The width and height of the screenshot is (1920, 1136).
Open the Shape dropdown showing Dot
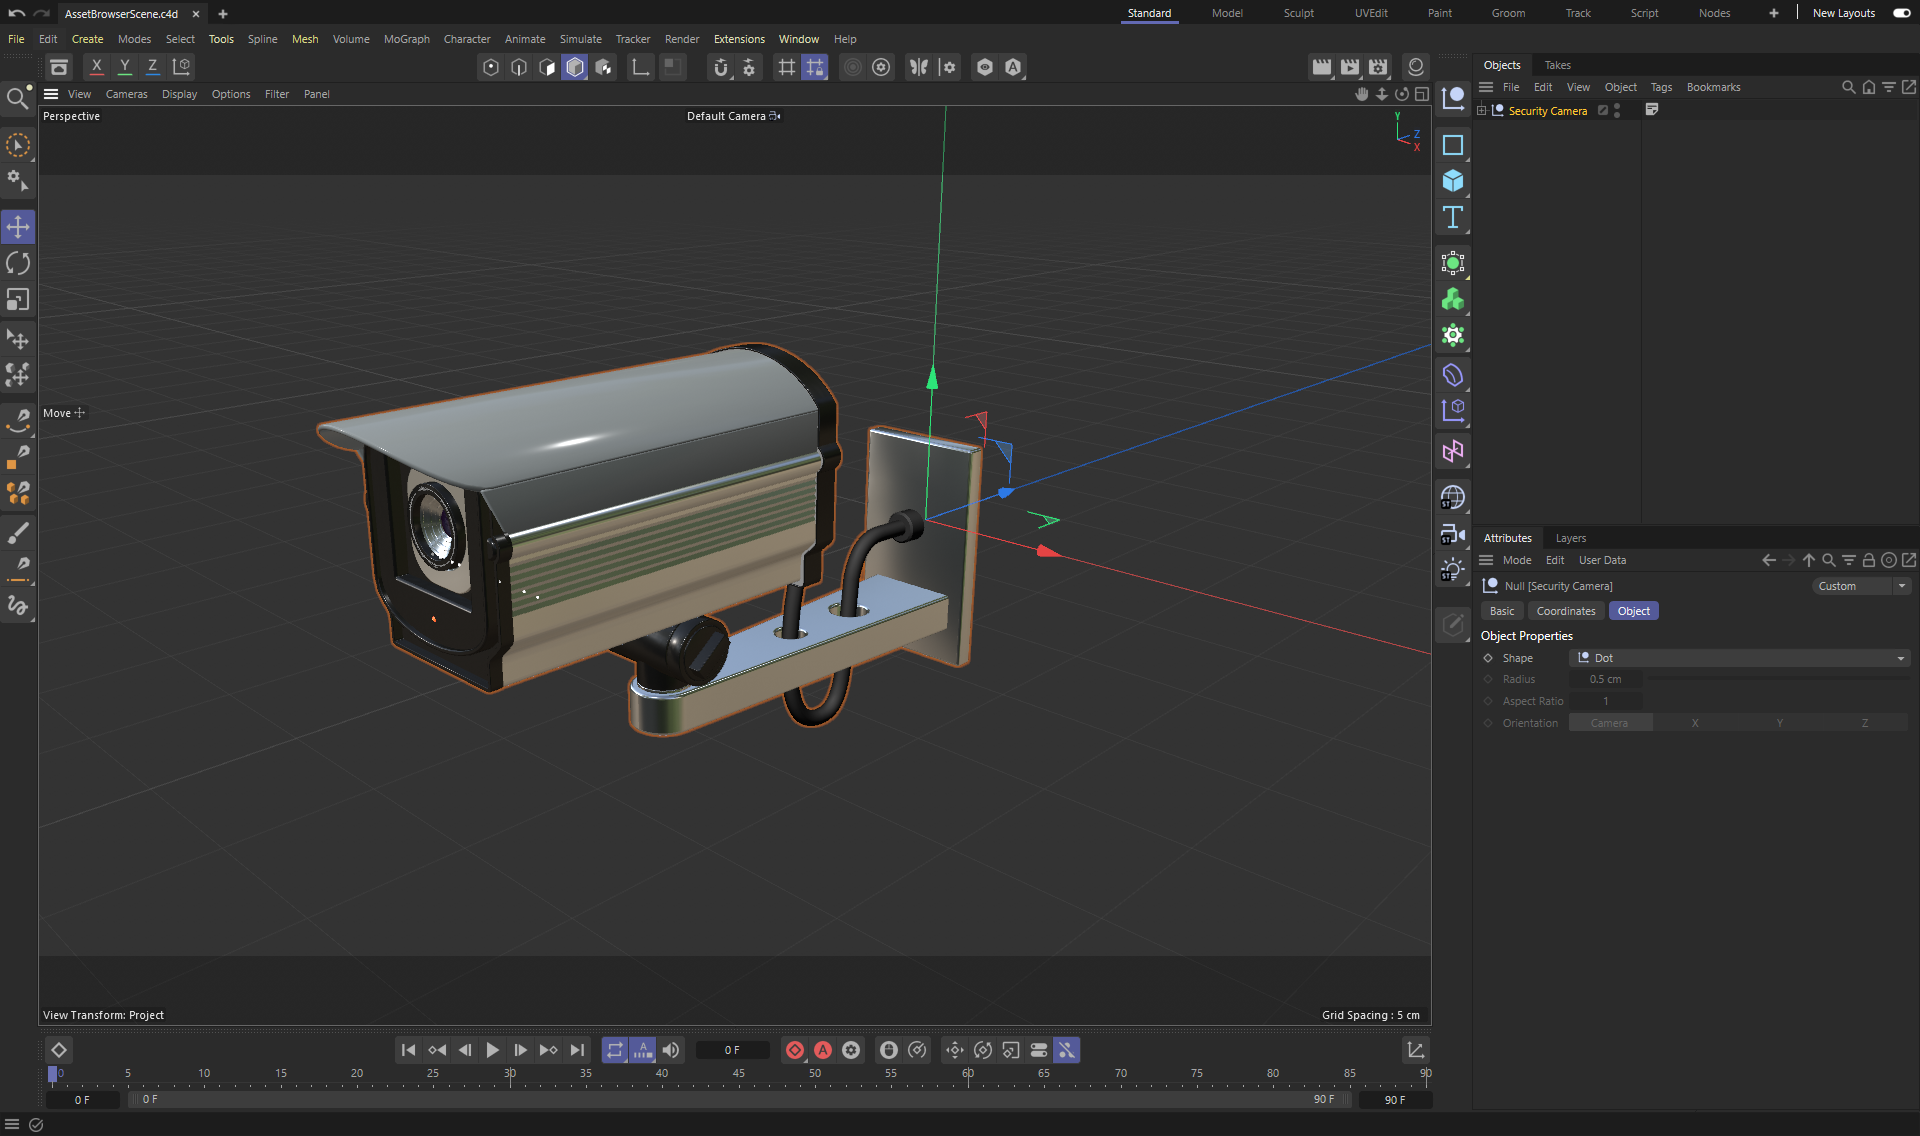(x=1739, y=658)
